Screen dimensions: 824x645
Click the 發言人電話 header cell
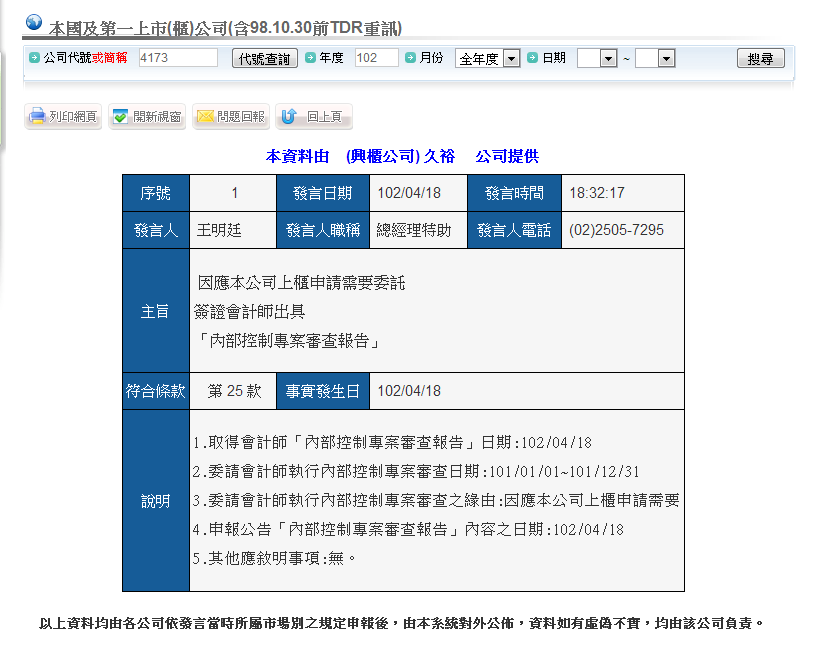click(x=514, y=230)
